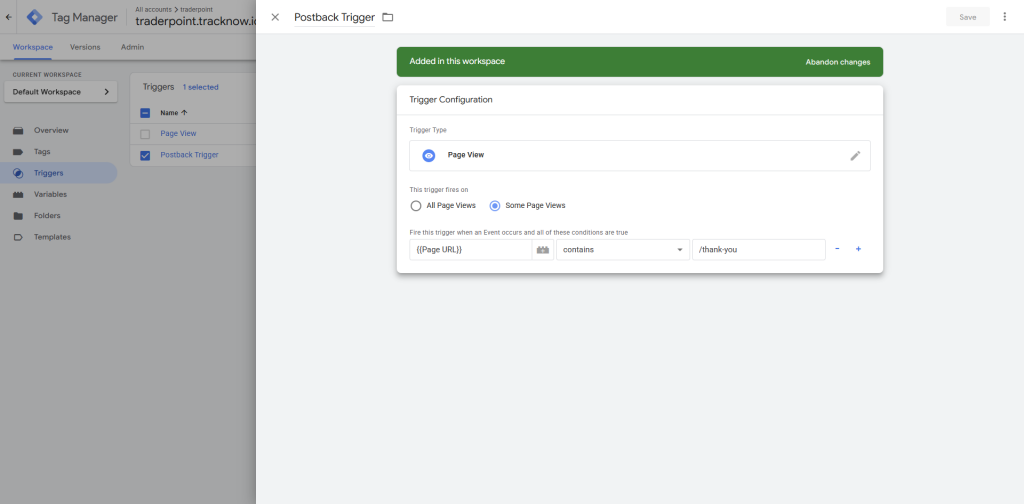Open Variables in the left sidebar
Viewport: 1024px width, 504px height.
click(50, 194)
